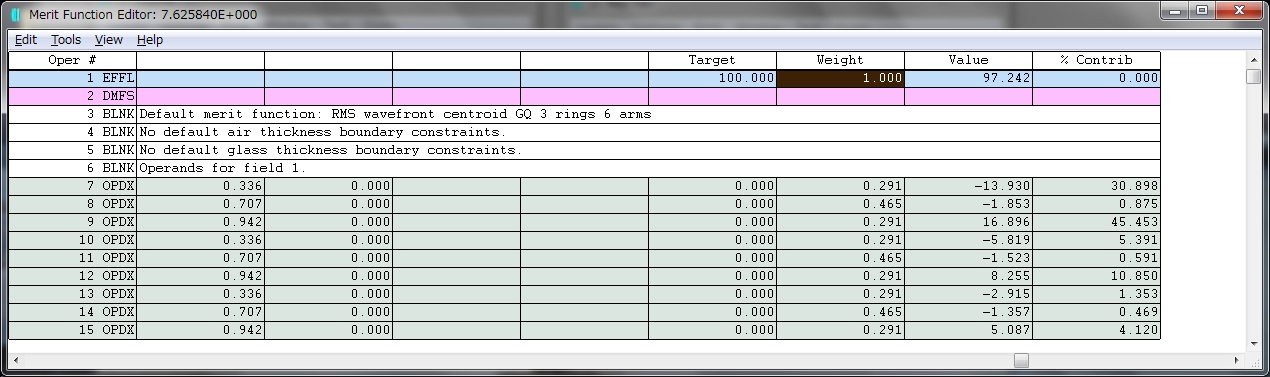
Task: Click contribution 1.353 in row 13
Action: pyautogui.click(x=1096, y=294)
